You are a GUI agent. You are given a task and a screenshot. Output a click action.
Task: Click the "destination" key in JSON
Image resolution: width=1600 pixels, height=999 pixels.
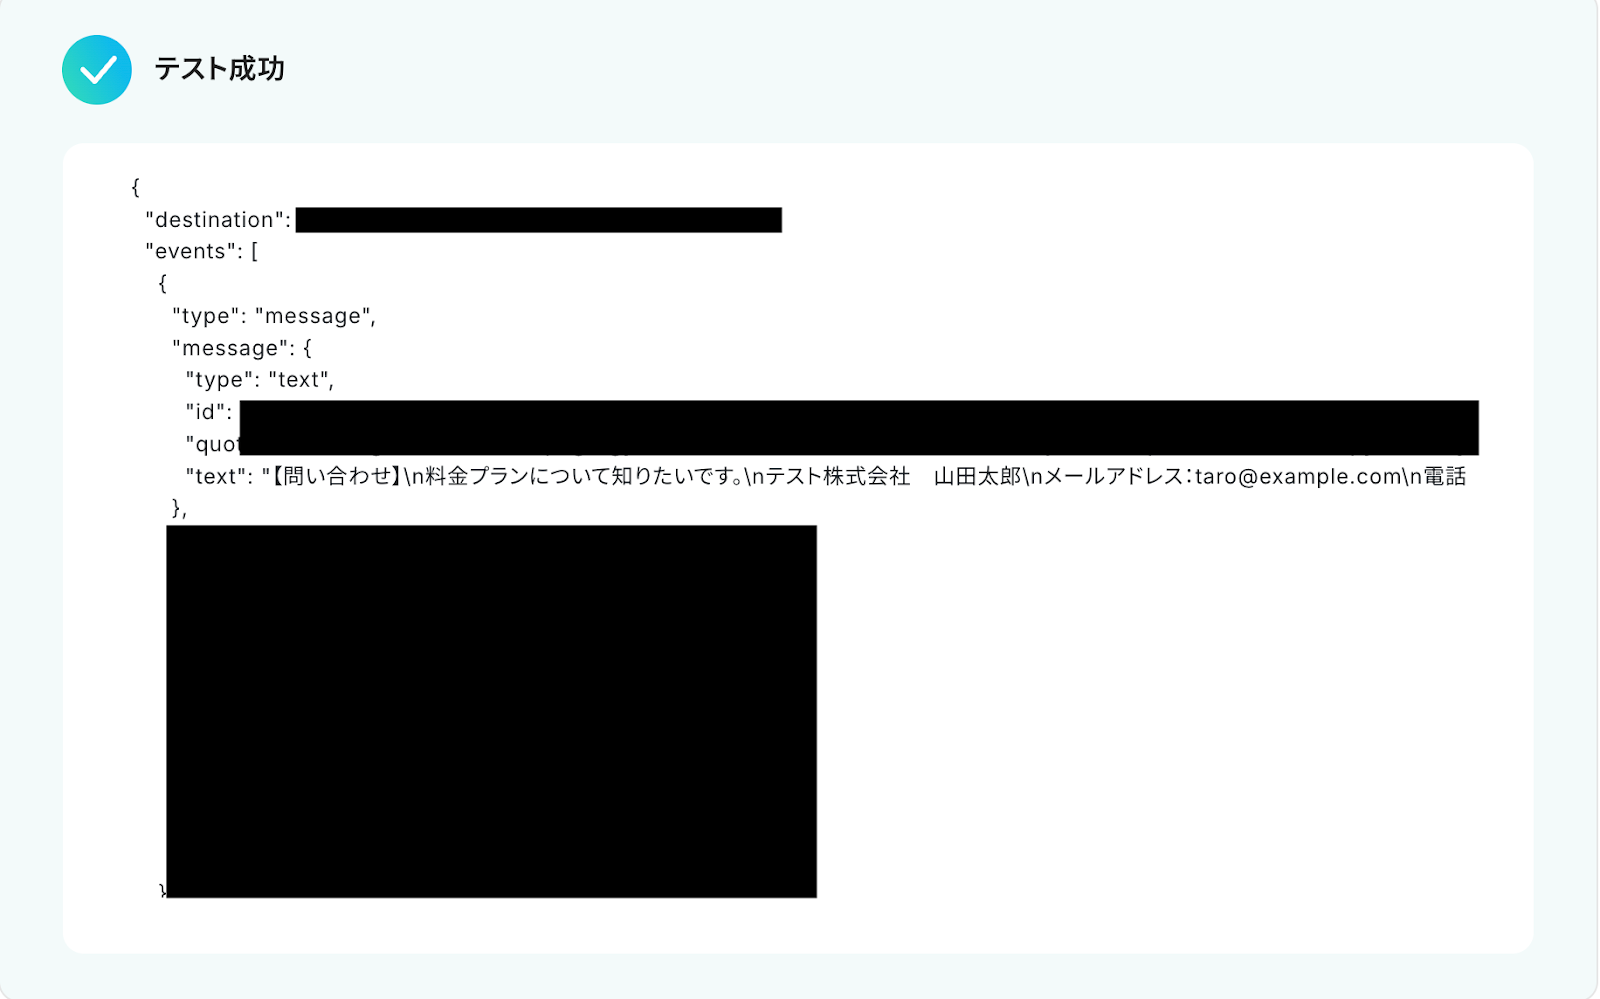pyautogui.click(x=218, y=220)
